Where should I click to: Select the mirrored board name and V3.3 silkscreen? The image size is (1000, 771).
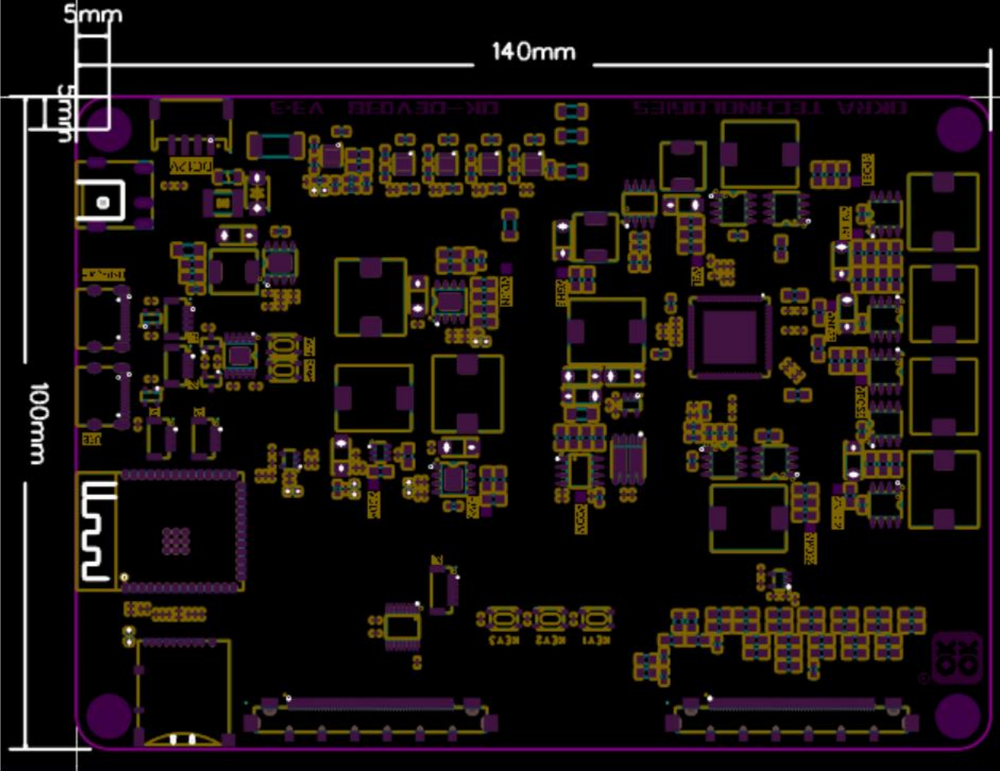pos(385,108)
